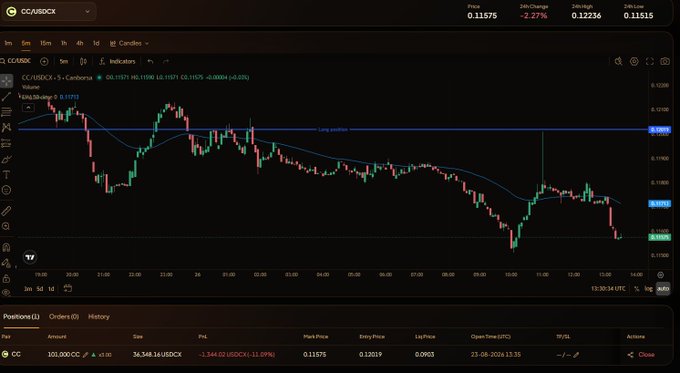Switch to the 15m timeframe
This screenshot has height=373, width=680.
46,43
